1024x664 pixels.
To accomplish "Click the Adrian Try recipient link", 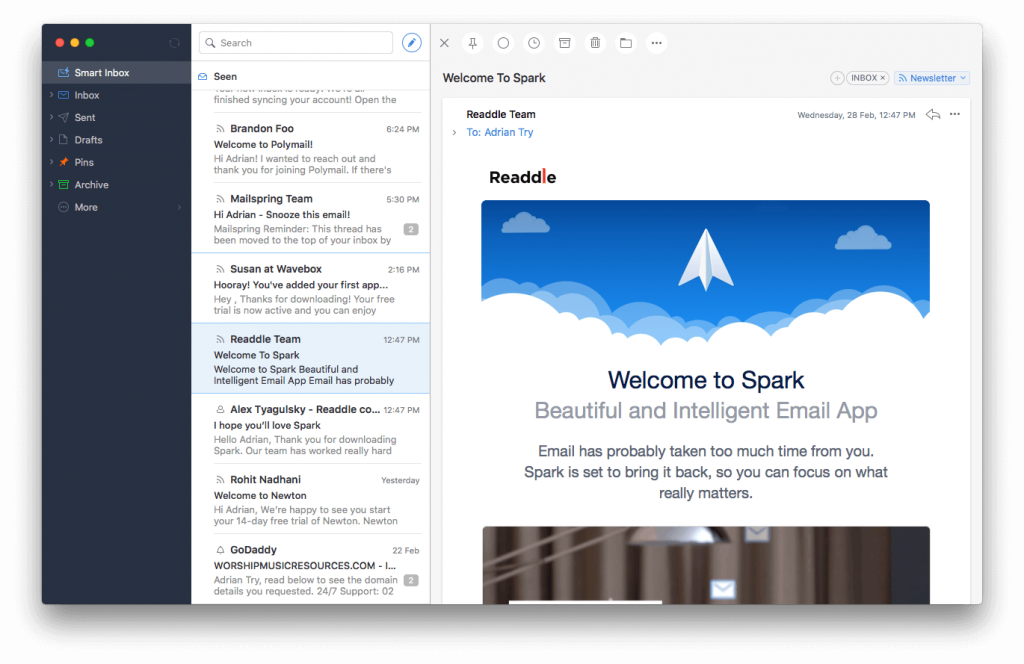I will pos(508,133).
